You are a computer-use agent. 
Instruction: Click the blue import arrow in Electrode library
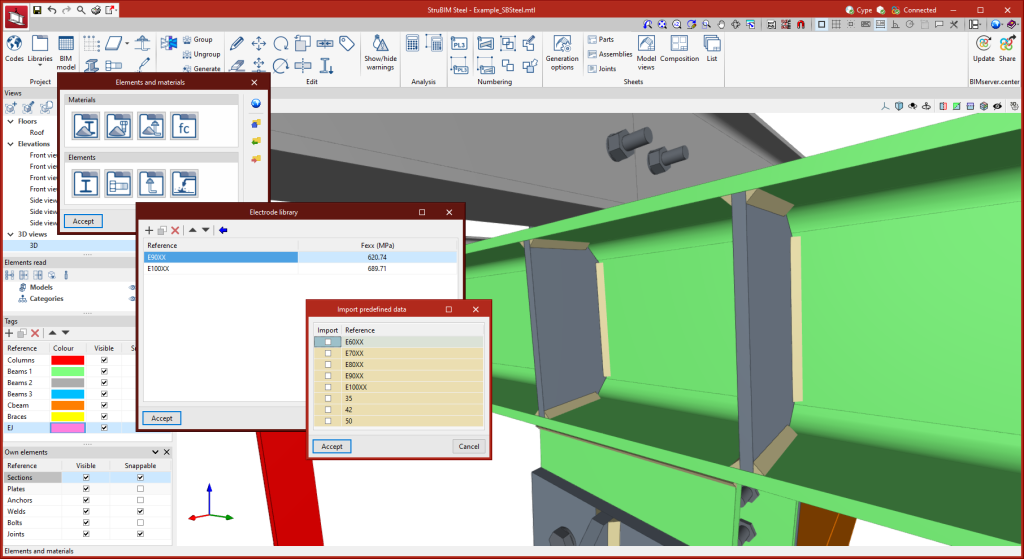(223, 230)
